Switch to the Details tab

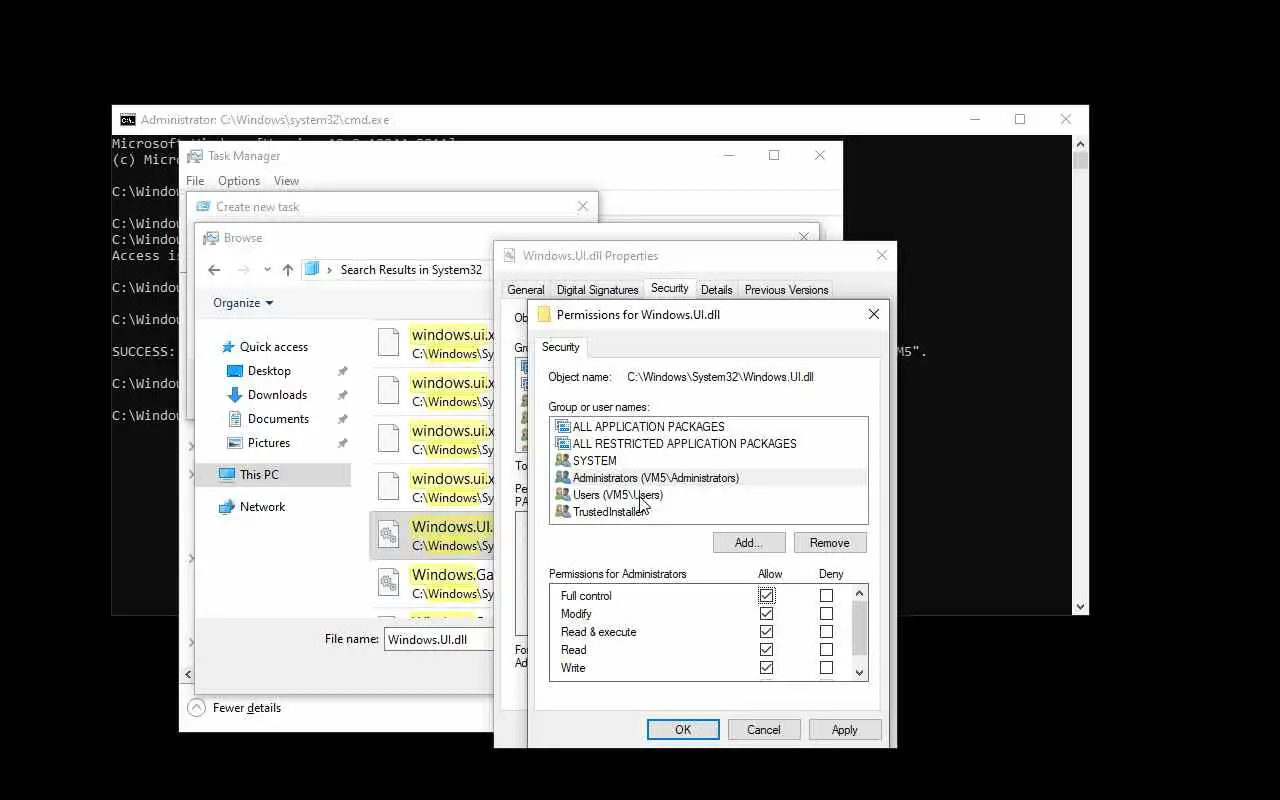coord(717,290)
